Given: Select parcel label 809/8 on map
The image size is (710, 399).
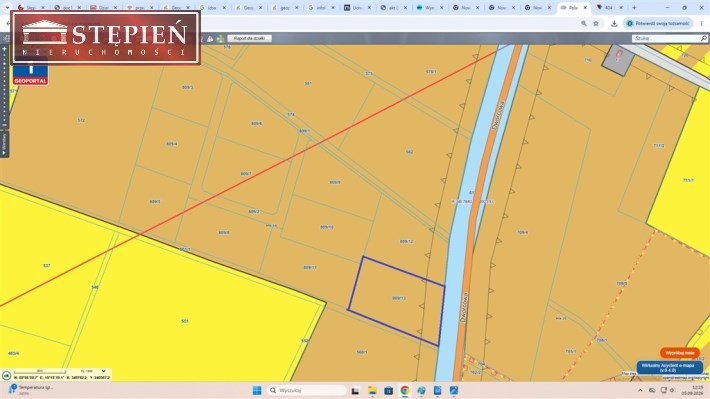Looking at the screenshot, I should [x=224, y=232].
